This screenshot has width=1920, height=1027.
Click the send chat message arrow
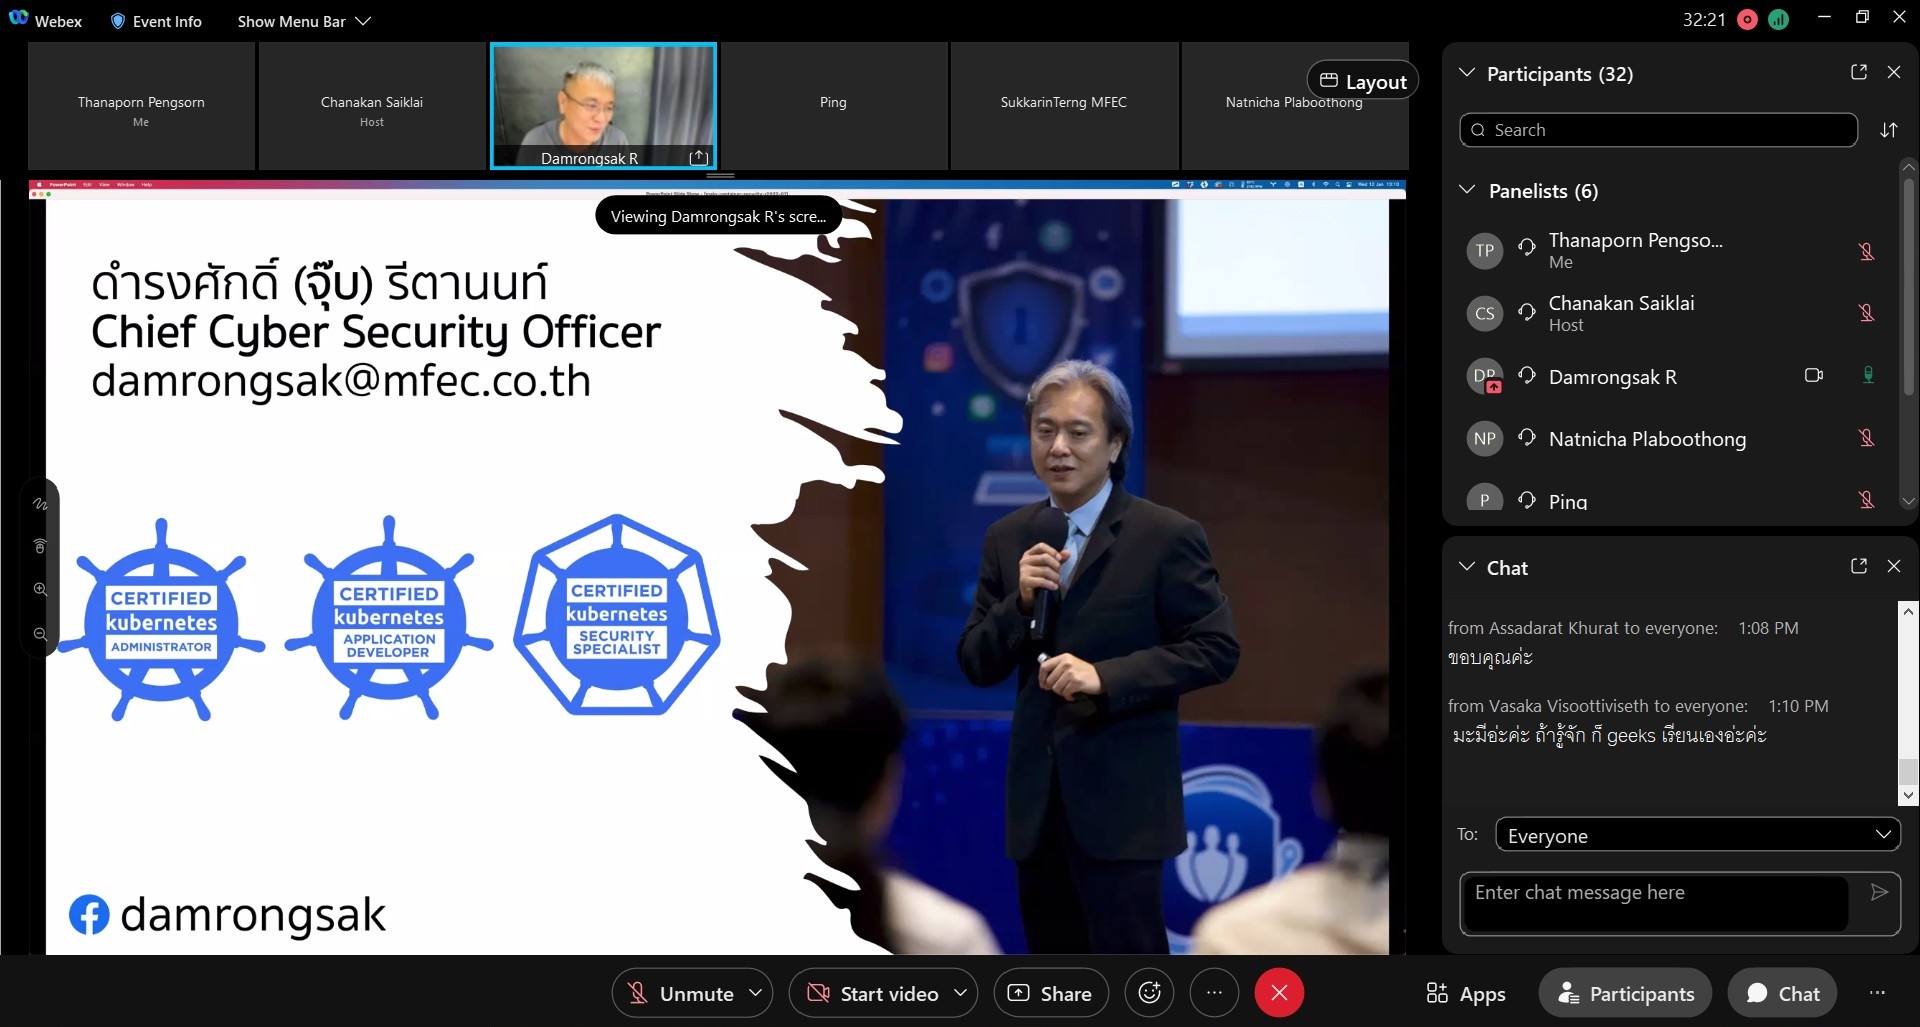pos(1879,892)
